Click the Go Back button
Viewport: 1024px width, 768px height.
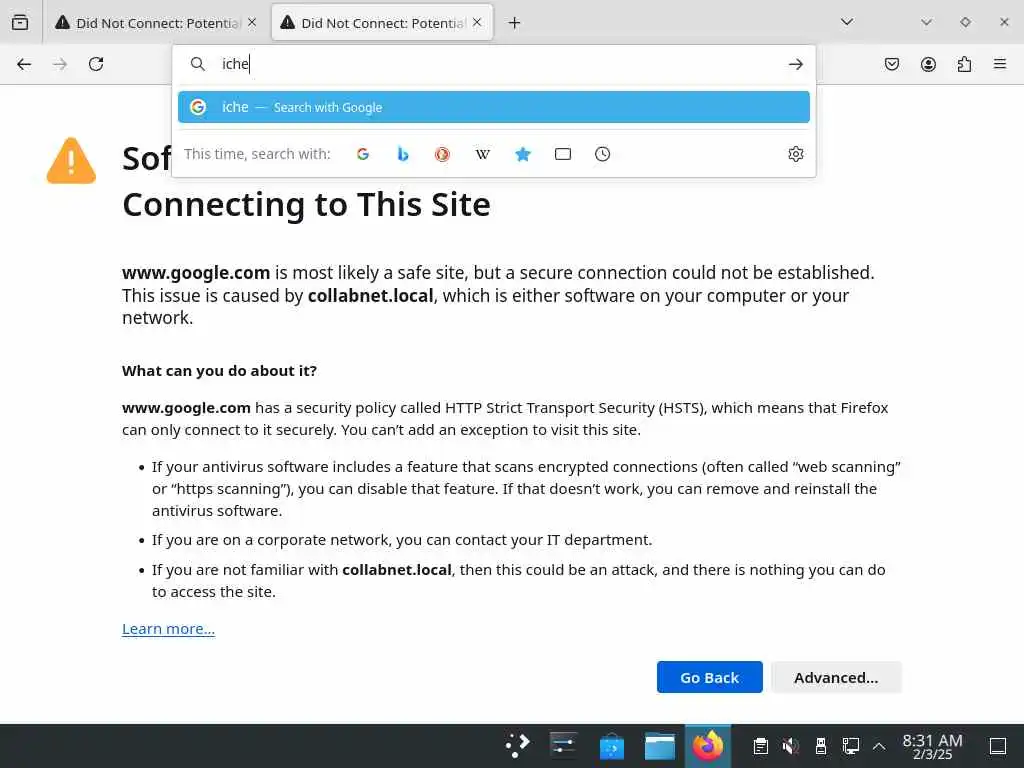click(x=709, y=677)
